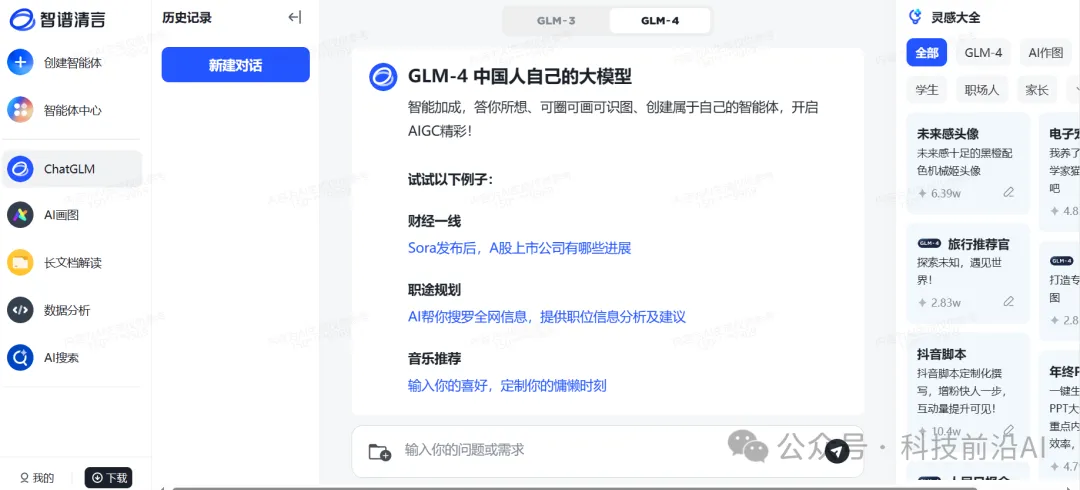
Task: Select the GLM-4 filter chip
Action: click(x=983, y=52)
